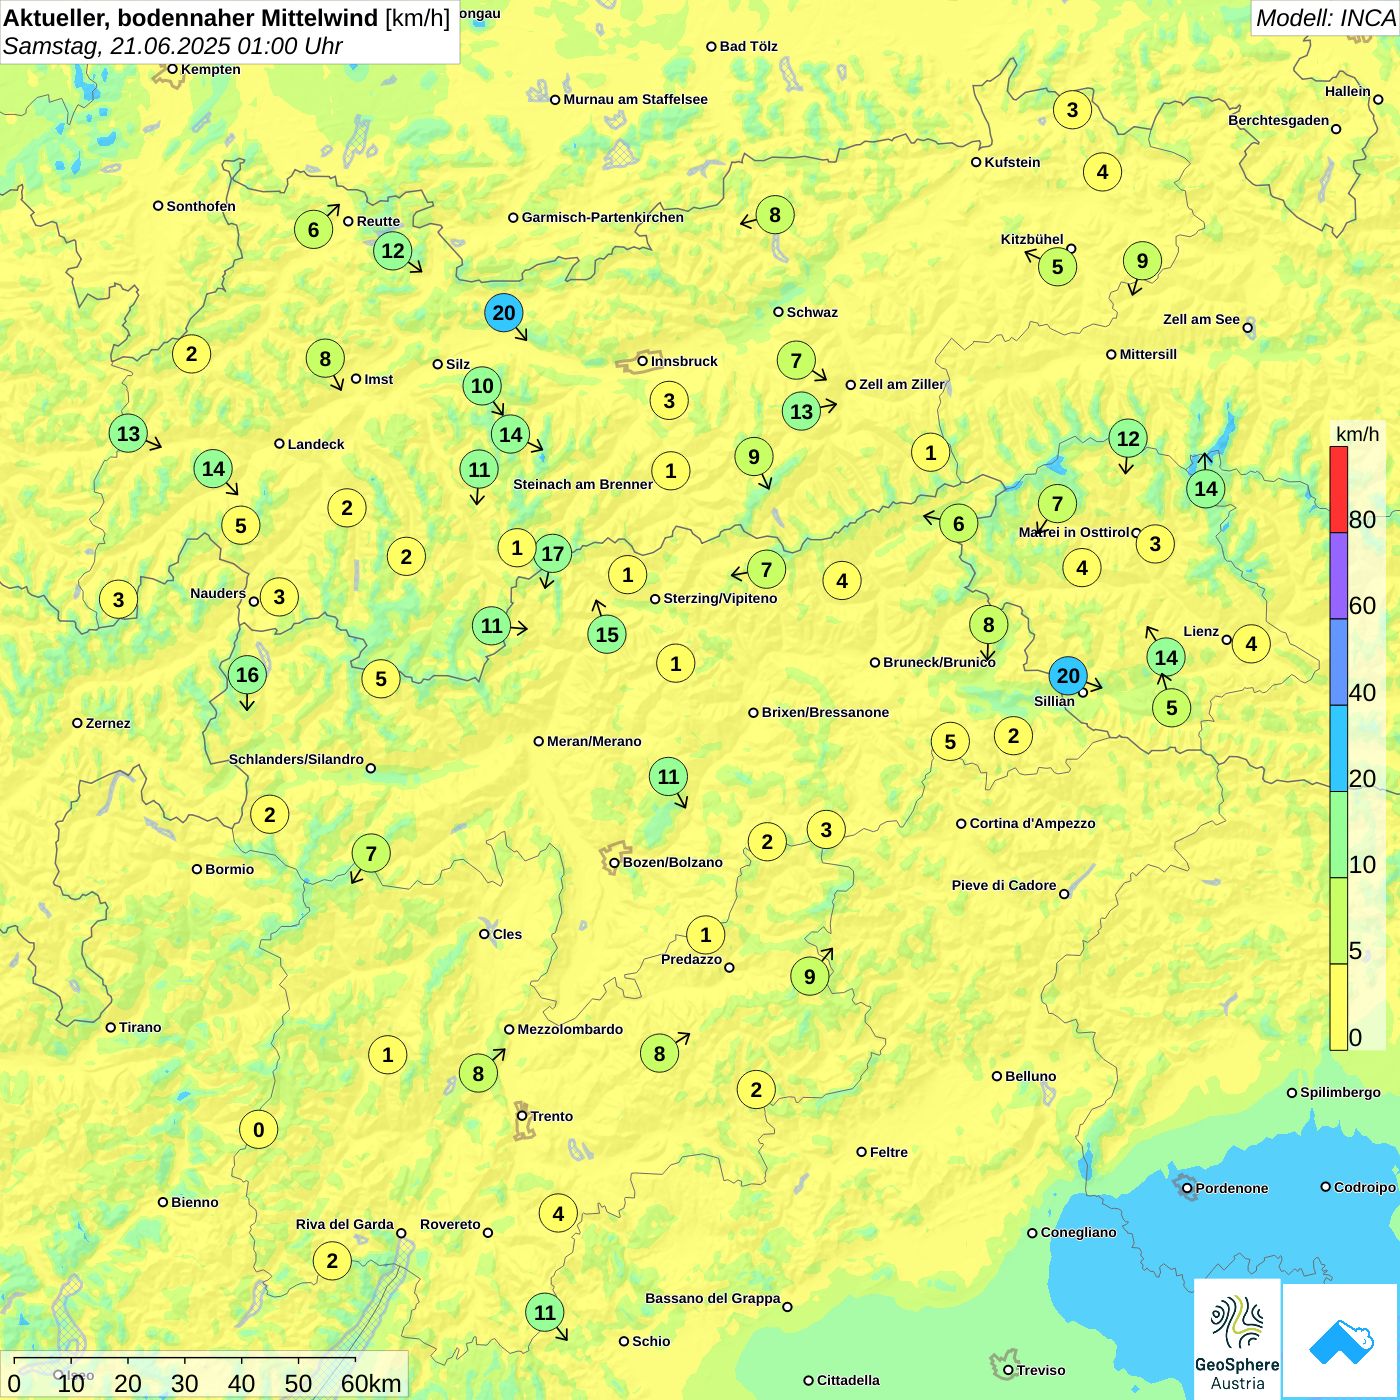The height and width of the screenshot is (1400, 1400).
Task: Click the Kempten city marker dot
Action: click(172, 69)
